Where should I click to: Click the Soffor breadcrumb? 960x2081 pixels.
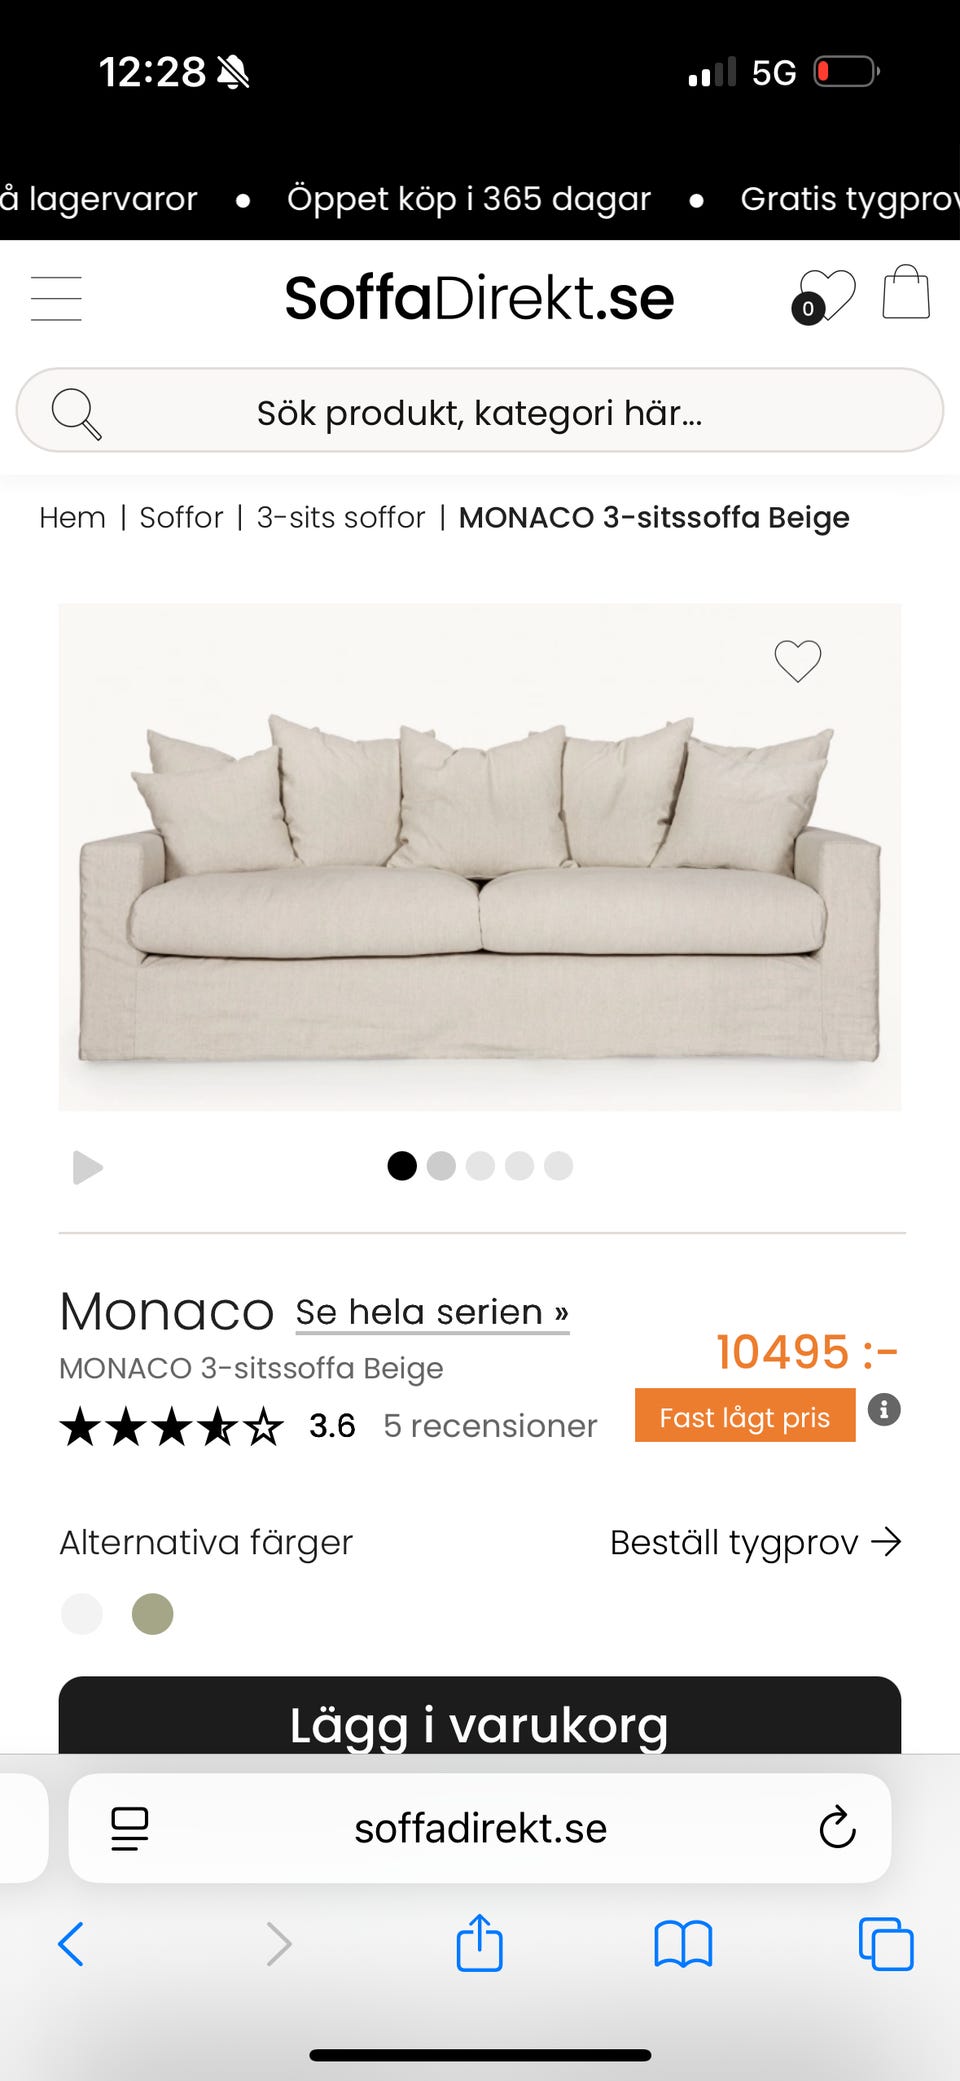[x=181, y=518]
